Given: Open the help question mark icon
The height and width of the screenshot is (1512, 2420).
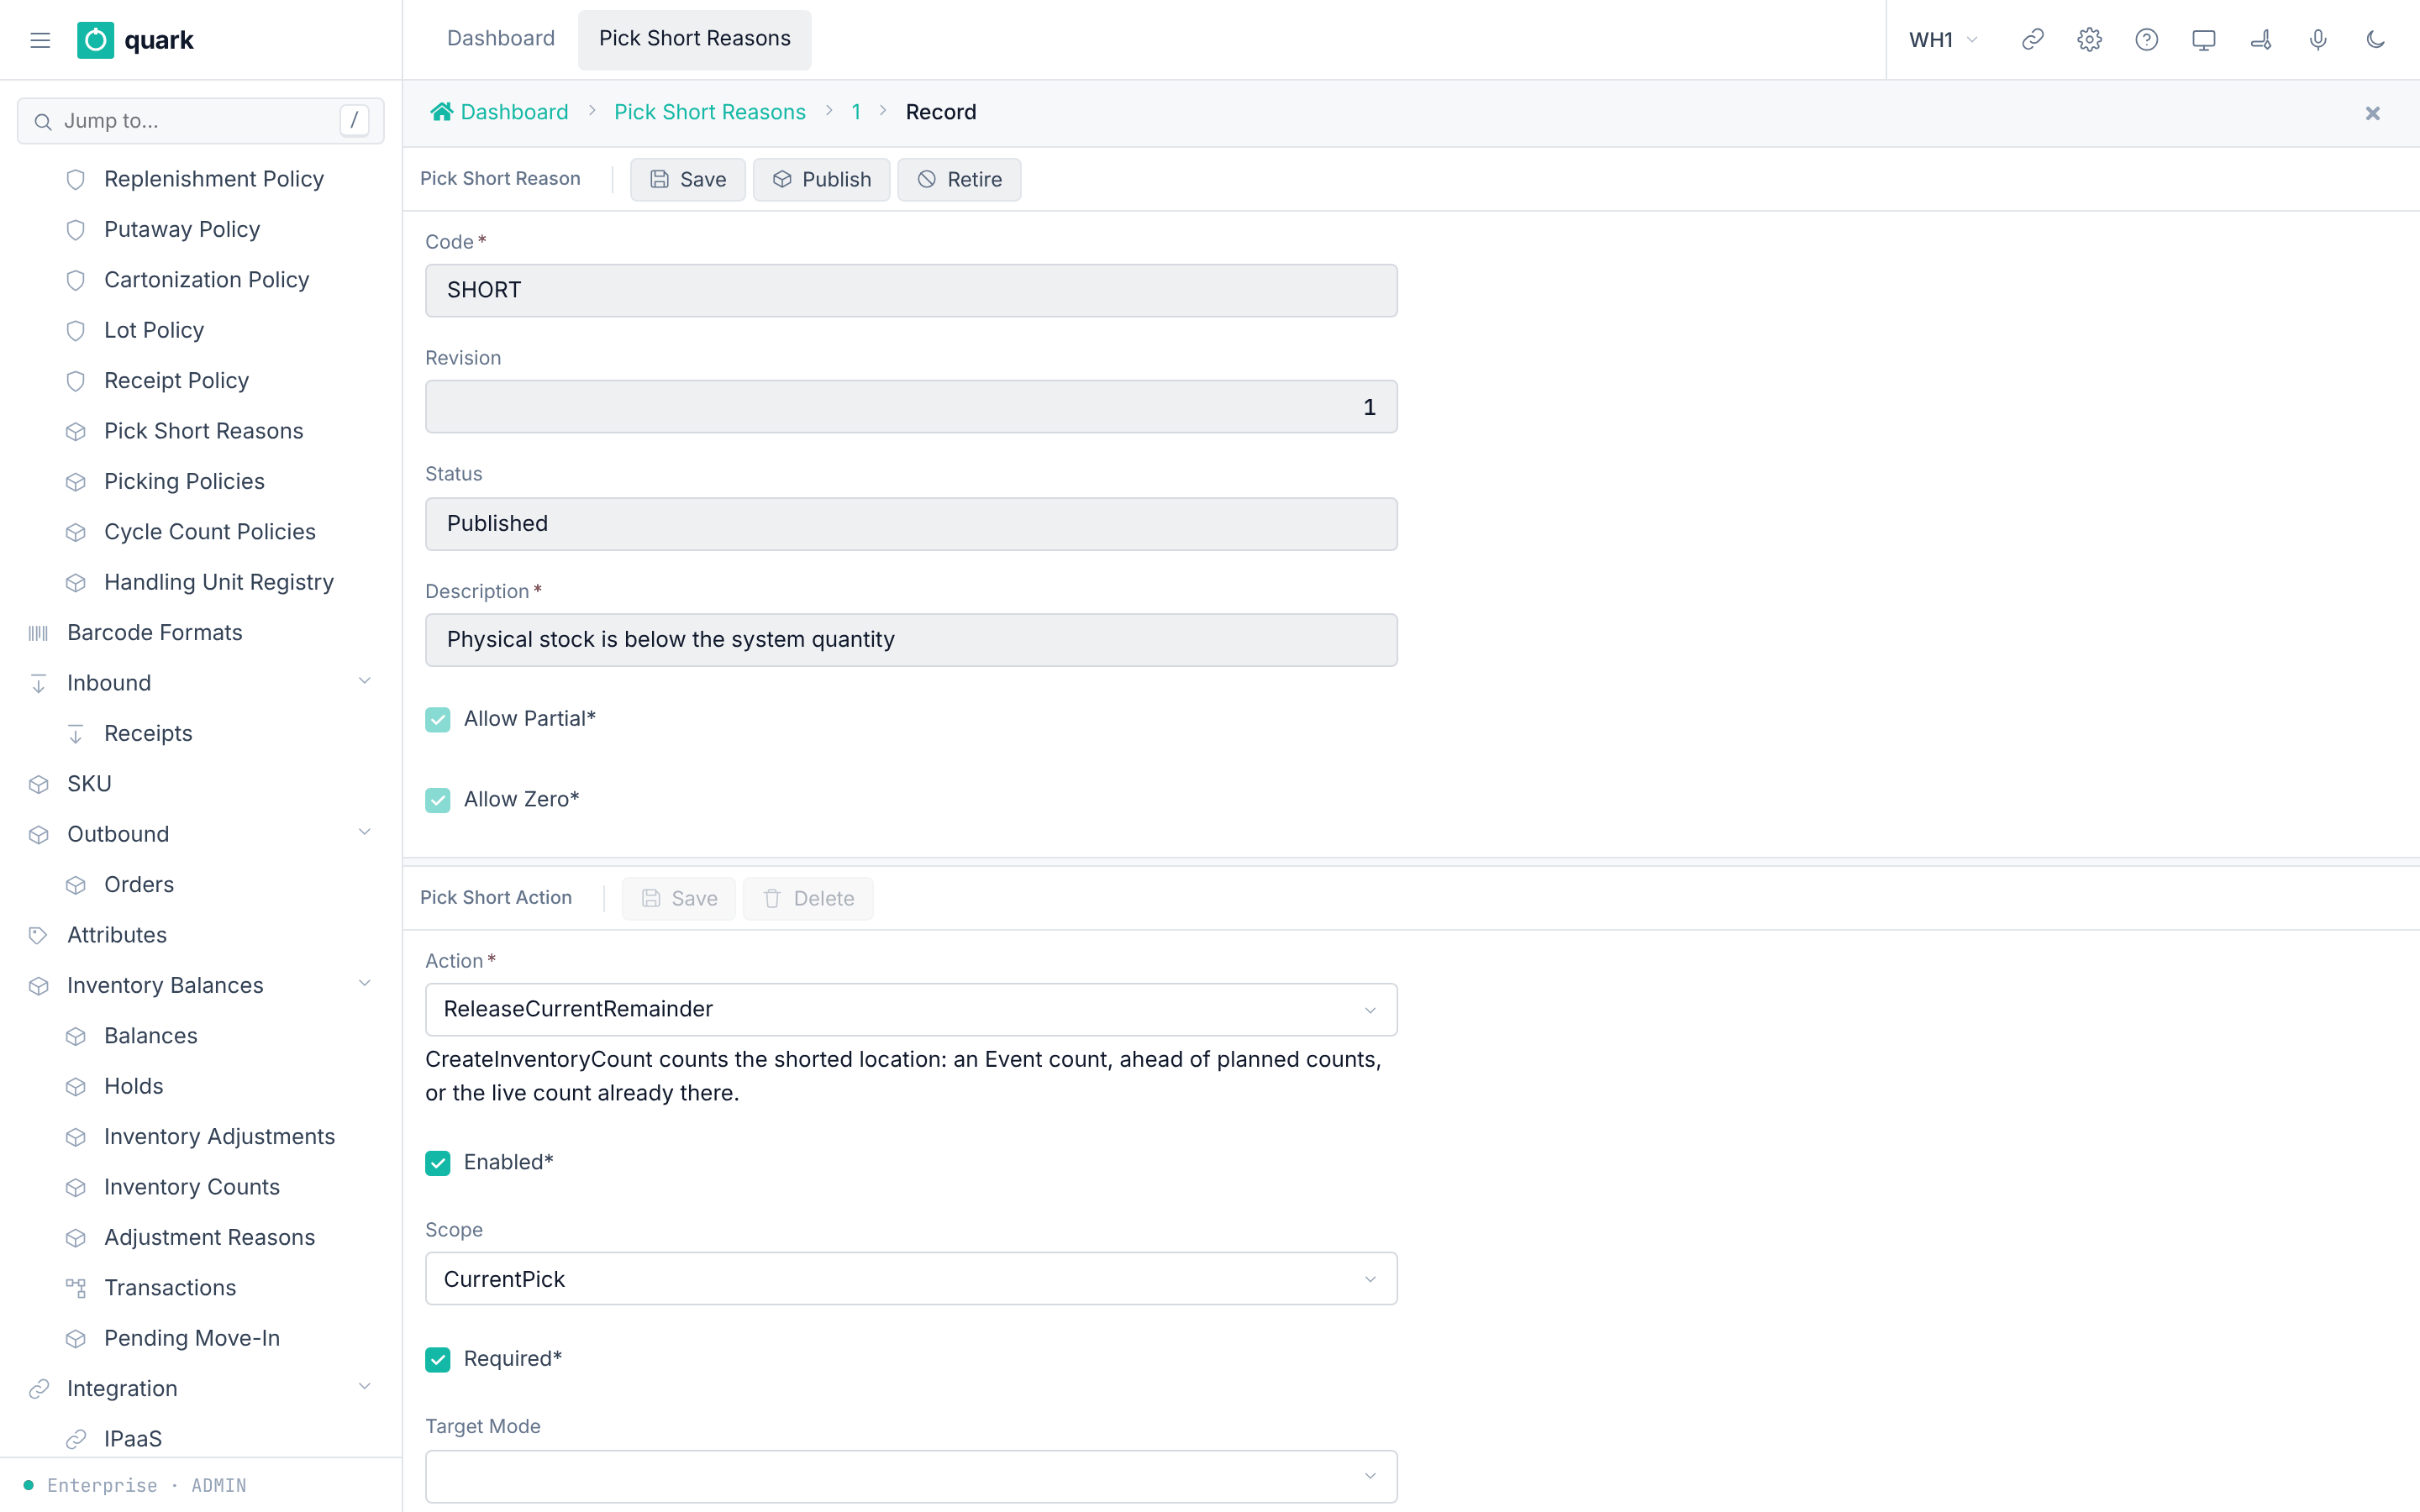Looking at the screenshot, I should click(2146, 40).
